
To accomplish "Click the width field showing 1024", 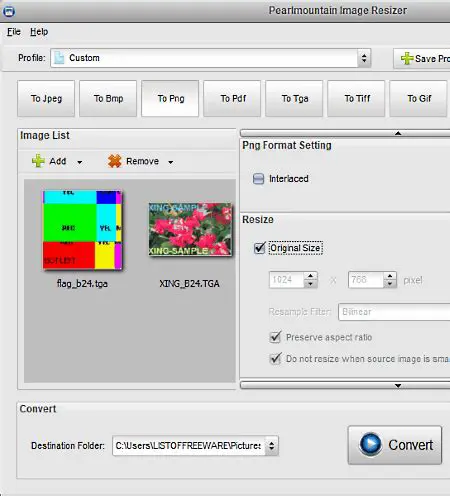I will 286,280.
